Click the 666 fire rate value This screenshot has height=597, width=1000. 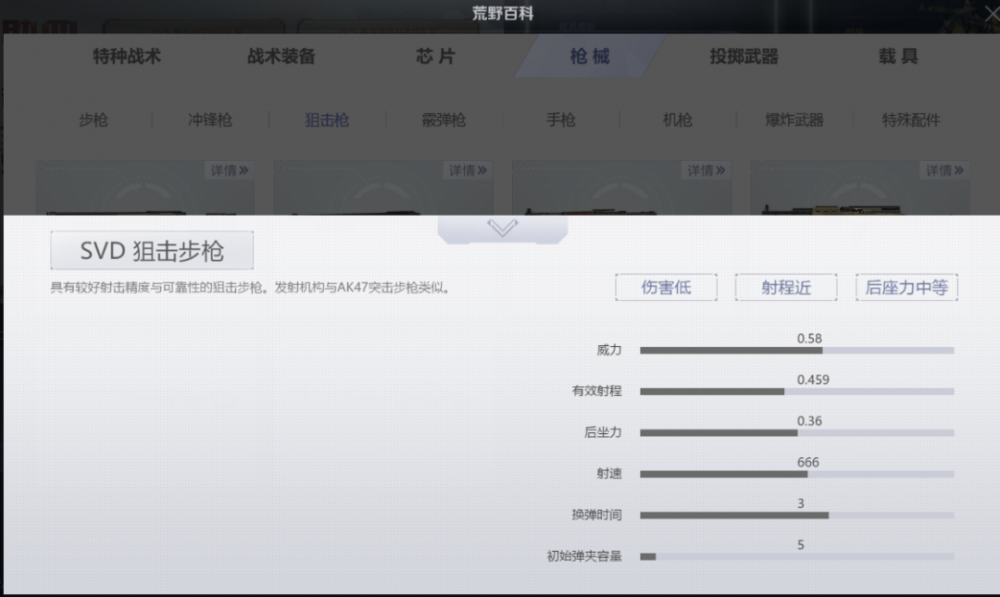click(807, 462)
